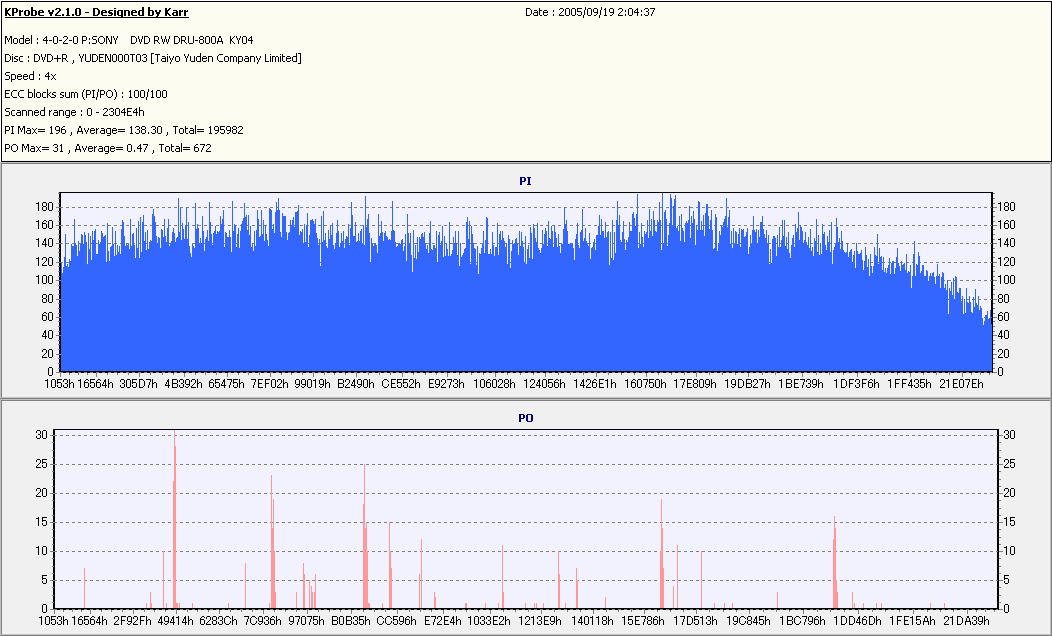Select the 1BC796h axis label
Image resolution: width=1052 pixels, height=636 pixels.
tap(802, 621)
